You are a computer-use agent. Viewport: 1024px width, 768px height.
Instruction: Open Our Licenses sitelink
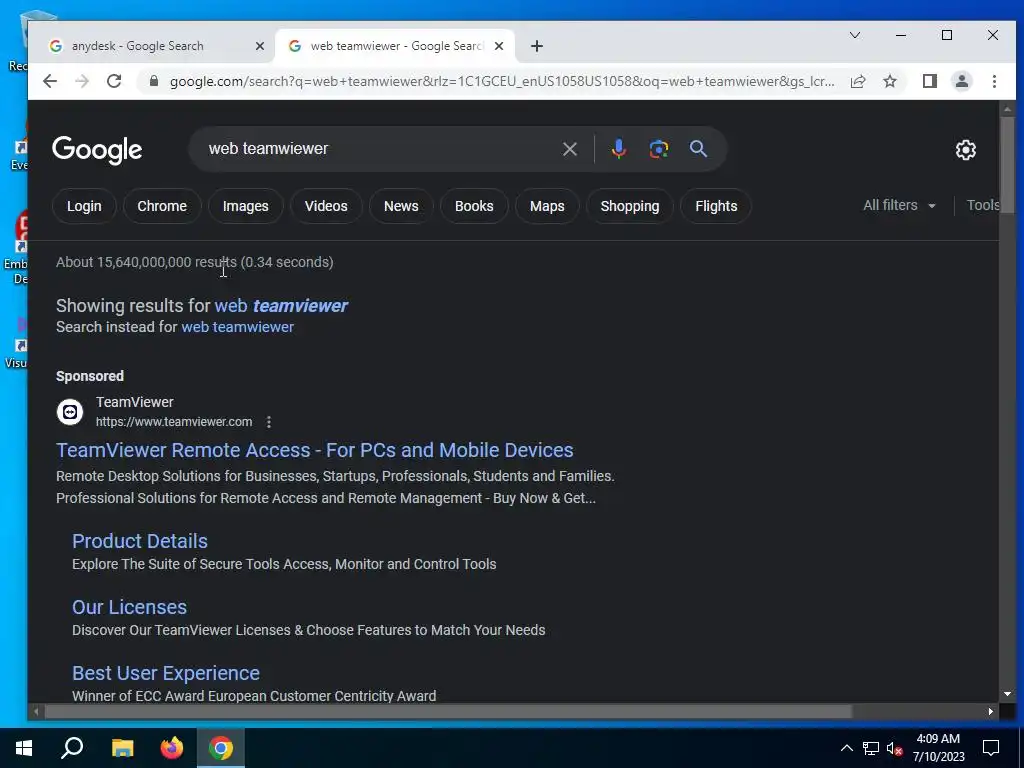[129, 607]
